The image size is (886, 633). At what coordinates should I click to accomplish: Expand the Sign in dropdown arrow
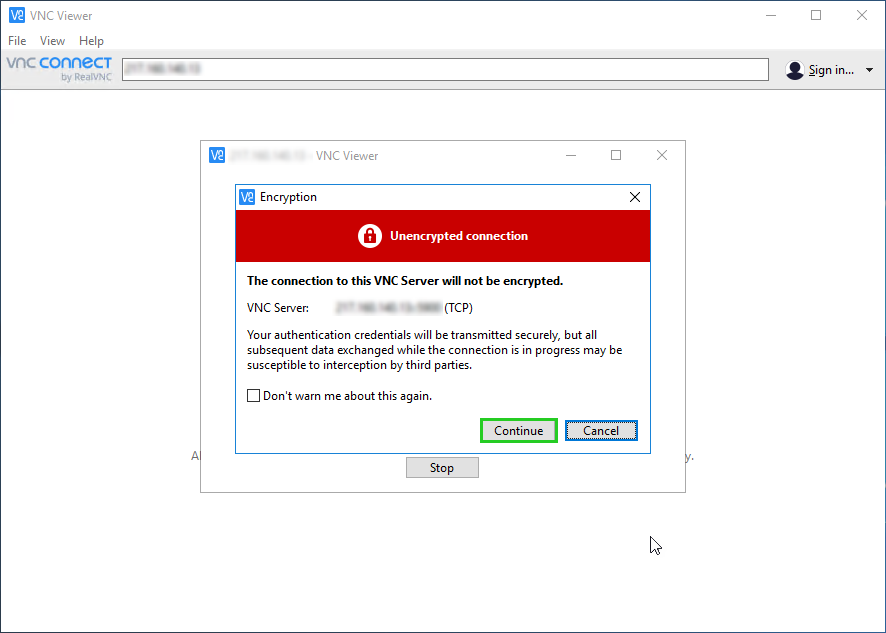pos(869,70)
